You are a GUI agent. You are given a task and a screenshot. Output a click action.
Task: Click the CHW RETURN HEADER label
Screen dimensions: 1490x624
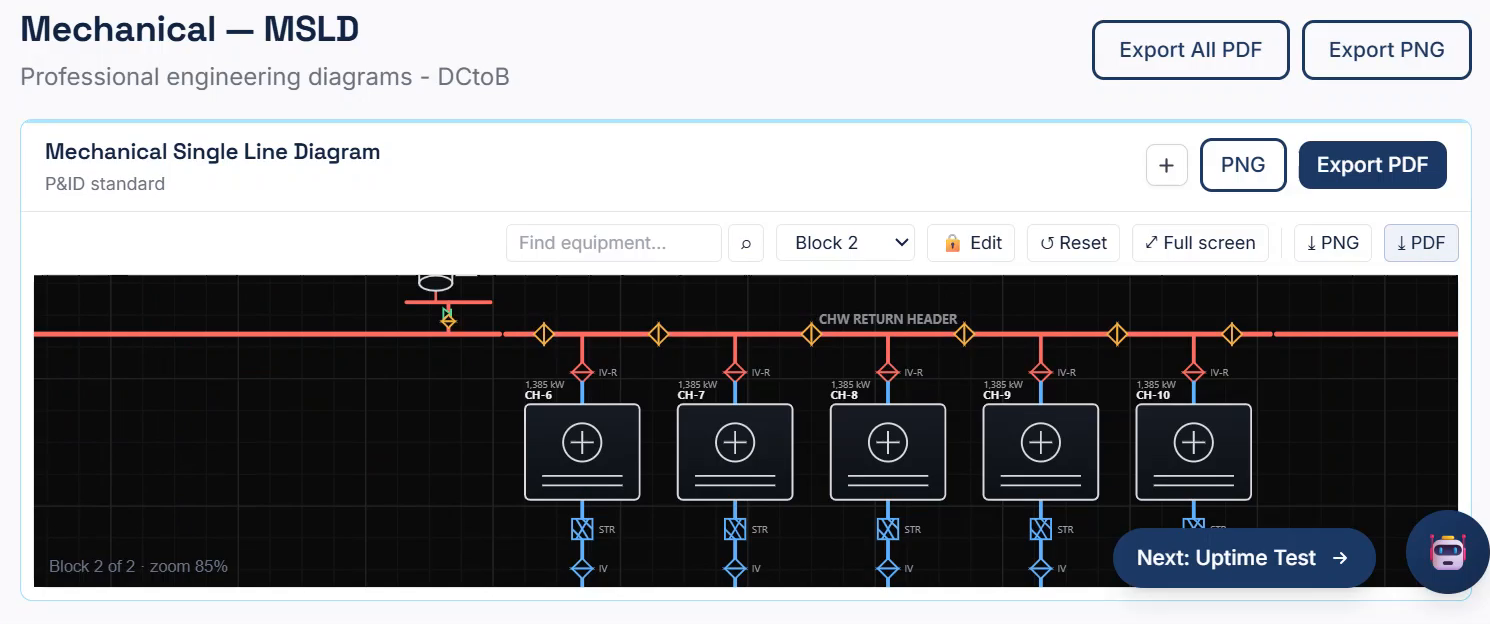pyautogui.click(x=888, y=319)
